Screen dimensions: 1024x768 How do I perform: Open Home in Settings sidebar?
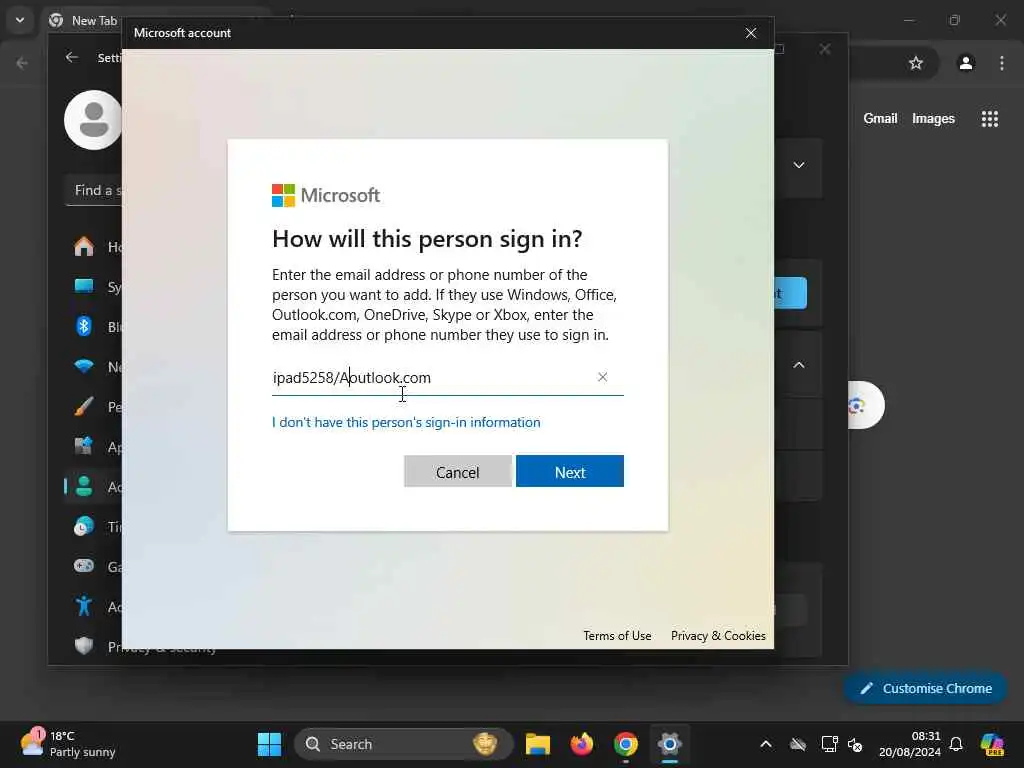click(84, 247)
